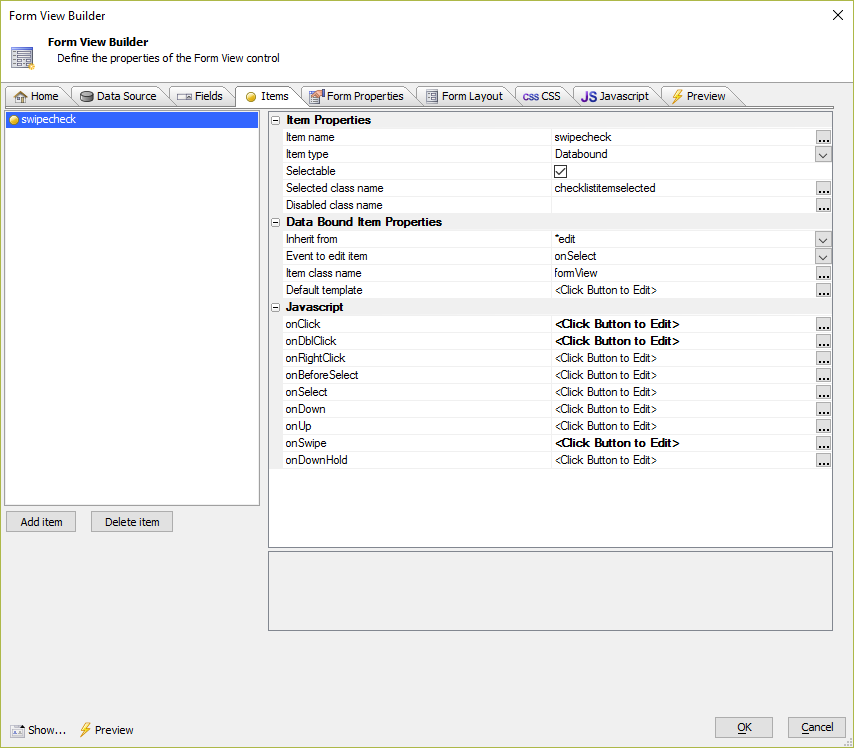Select the onDblClick property row label

tap(311, 341)
